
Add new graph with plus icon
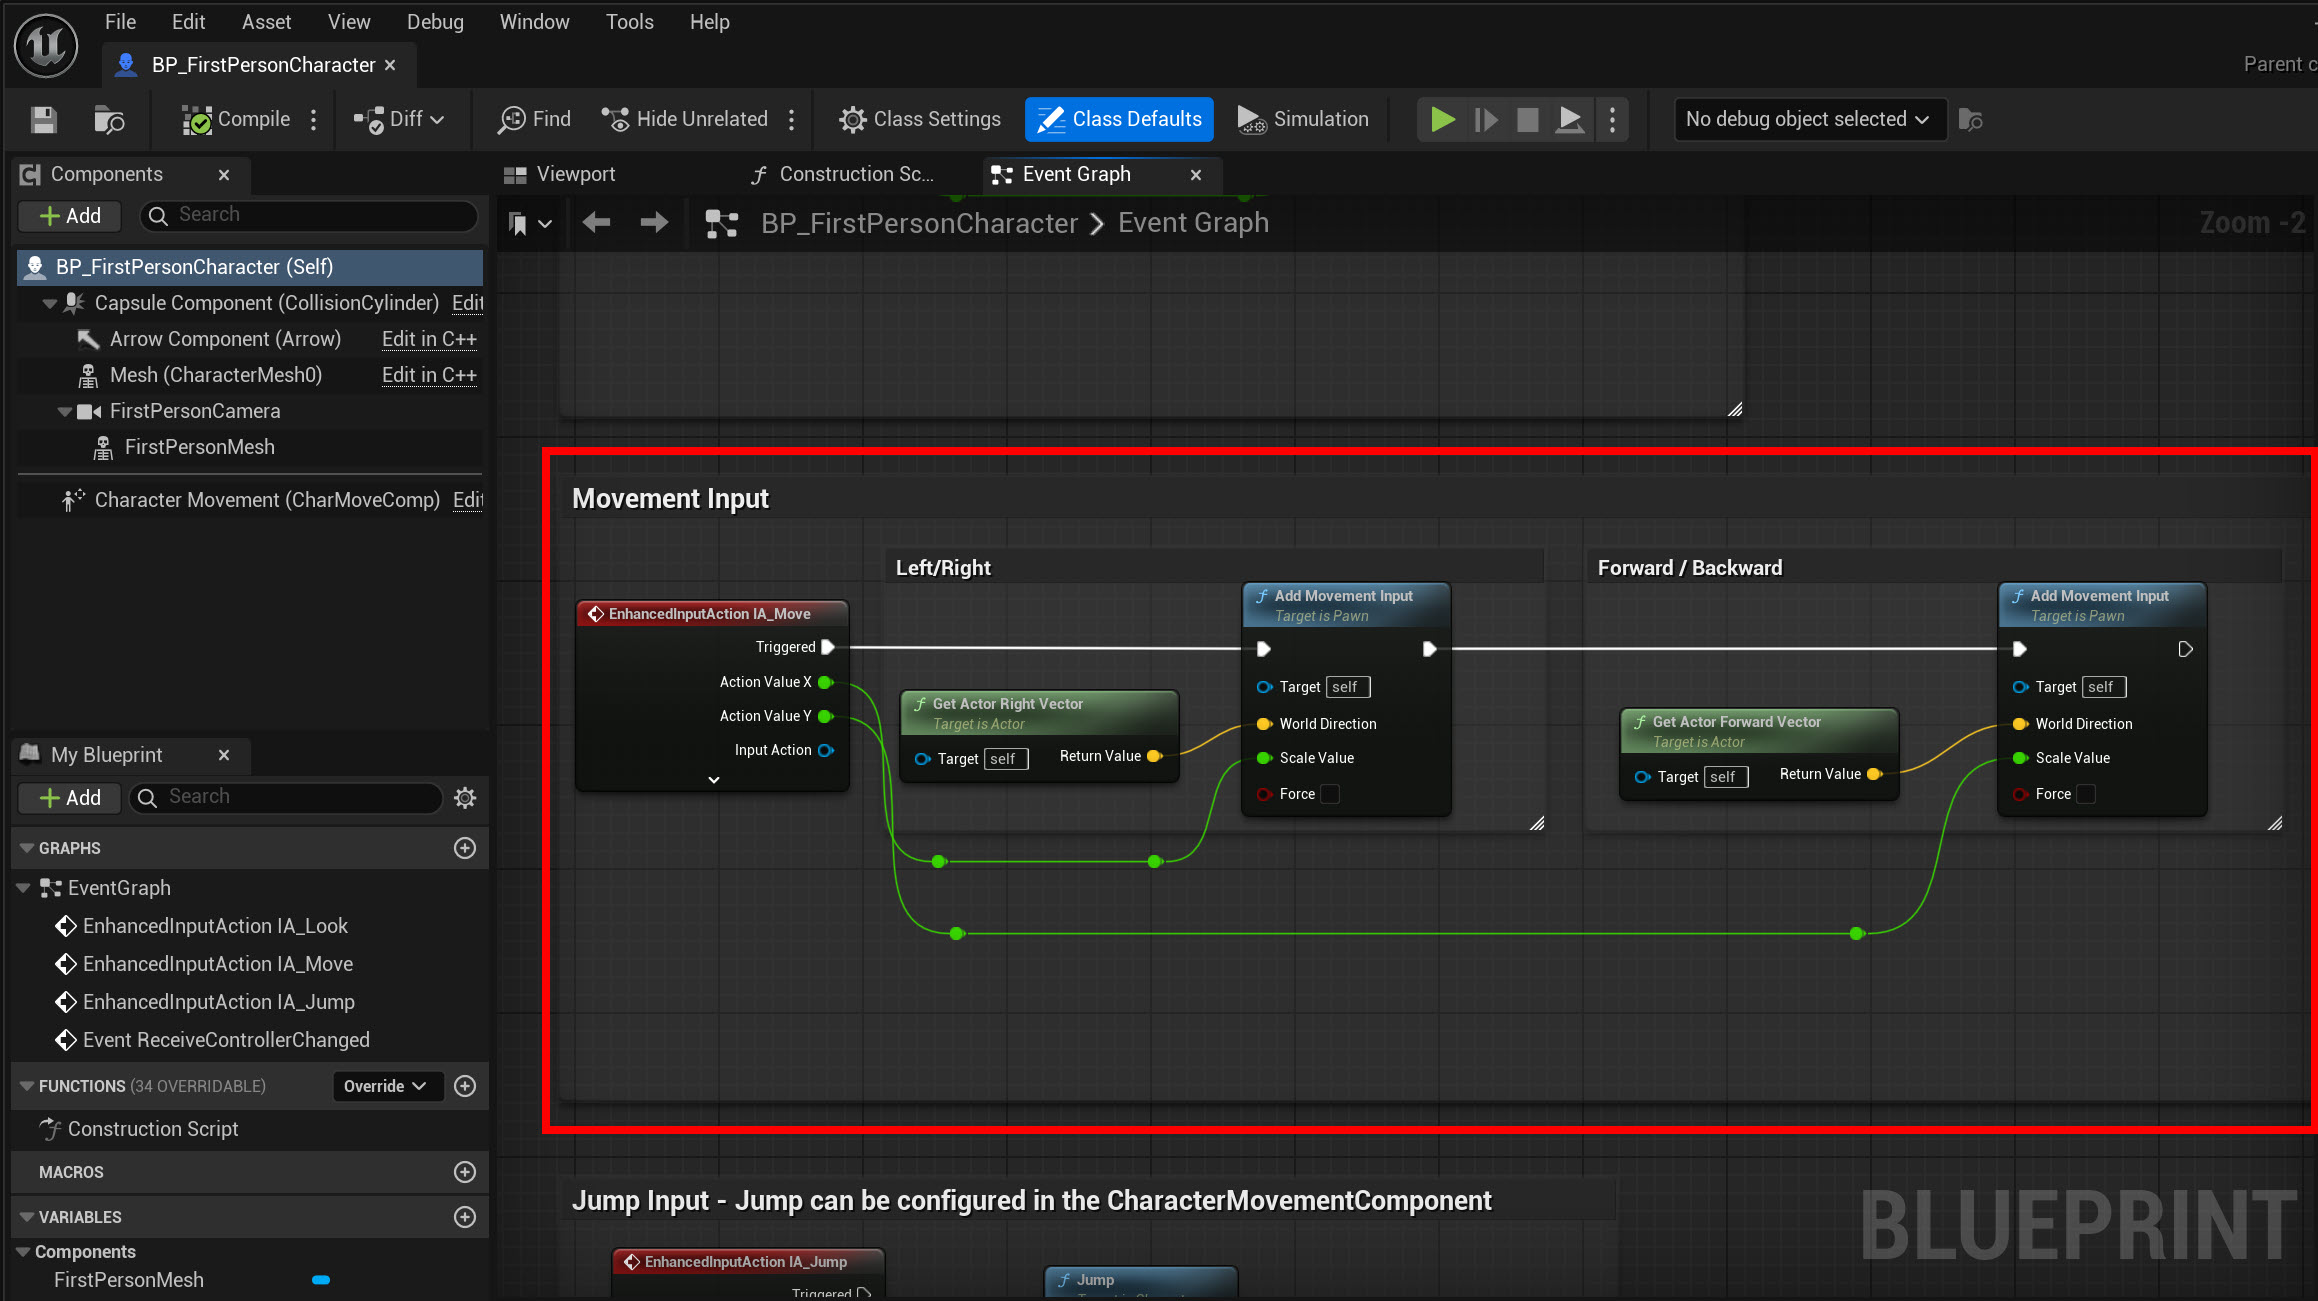tap(465, 848)
